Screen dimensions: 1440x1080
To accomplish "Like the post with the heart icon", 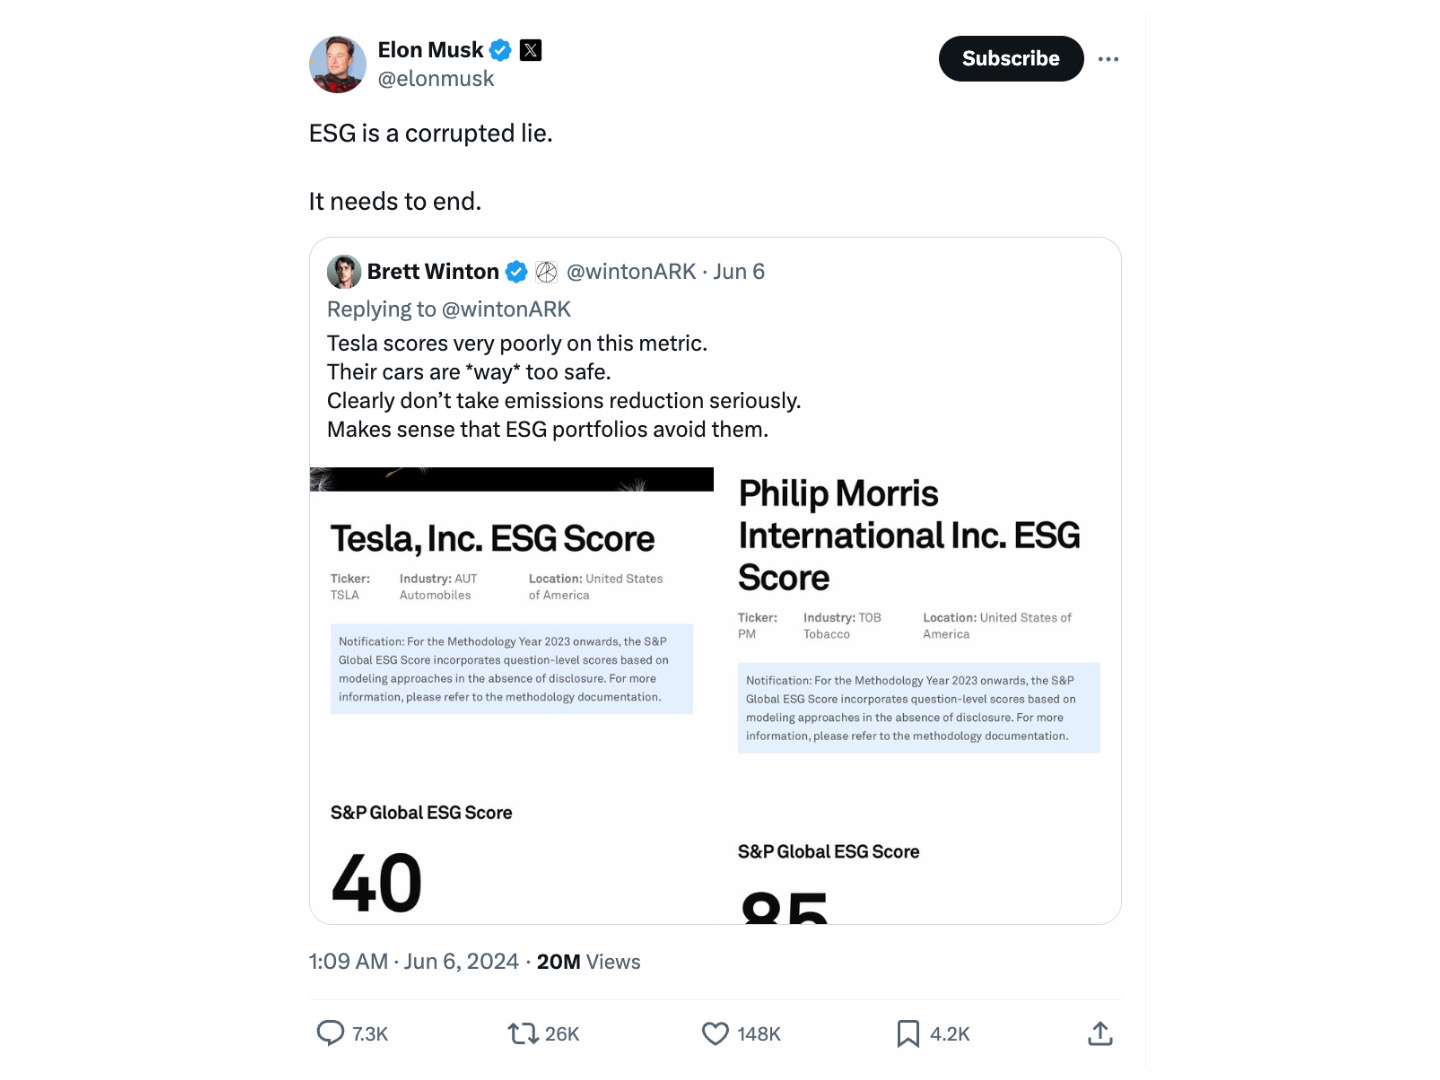I will [715, 1033].
